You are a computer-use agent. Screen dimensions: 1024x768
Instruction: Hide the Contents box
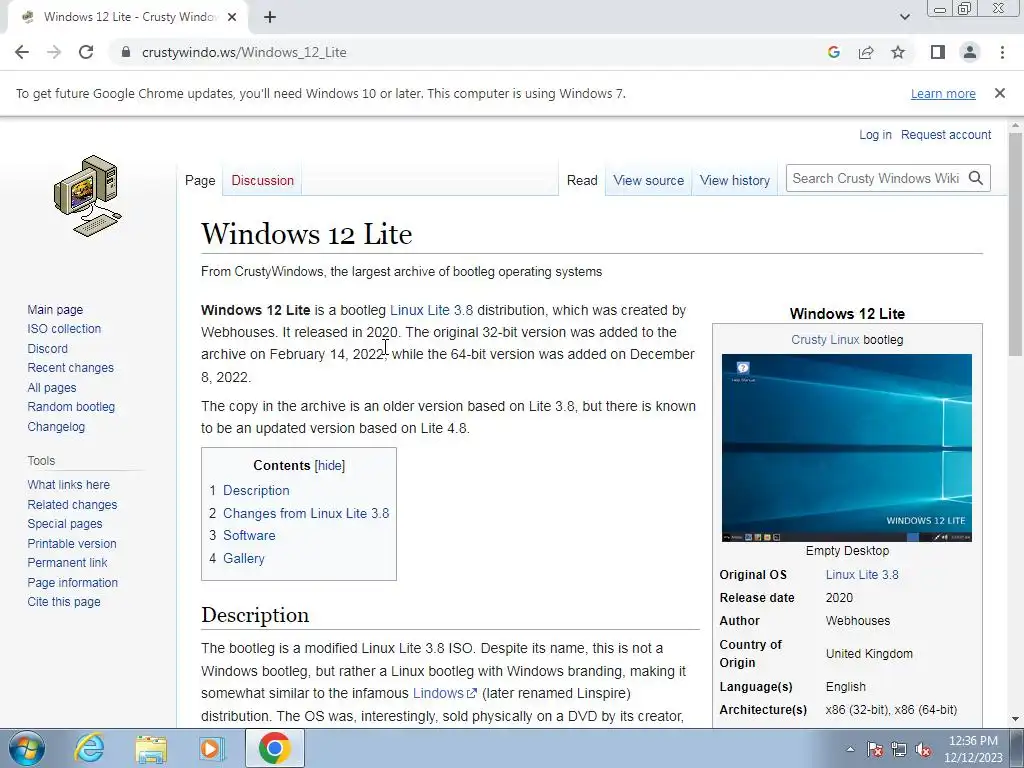(x=330, y=466)
